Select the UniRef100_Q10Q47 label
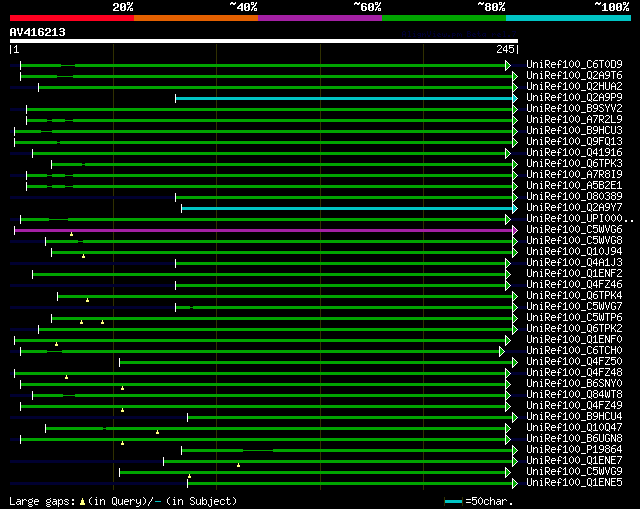Screen dimensions: 640x509 pyautogui.click(x=574, y=428)
